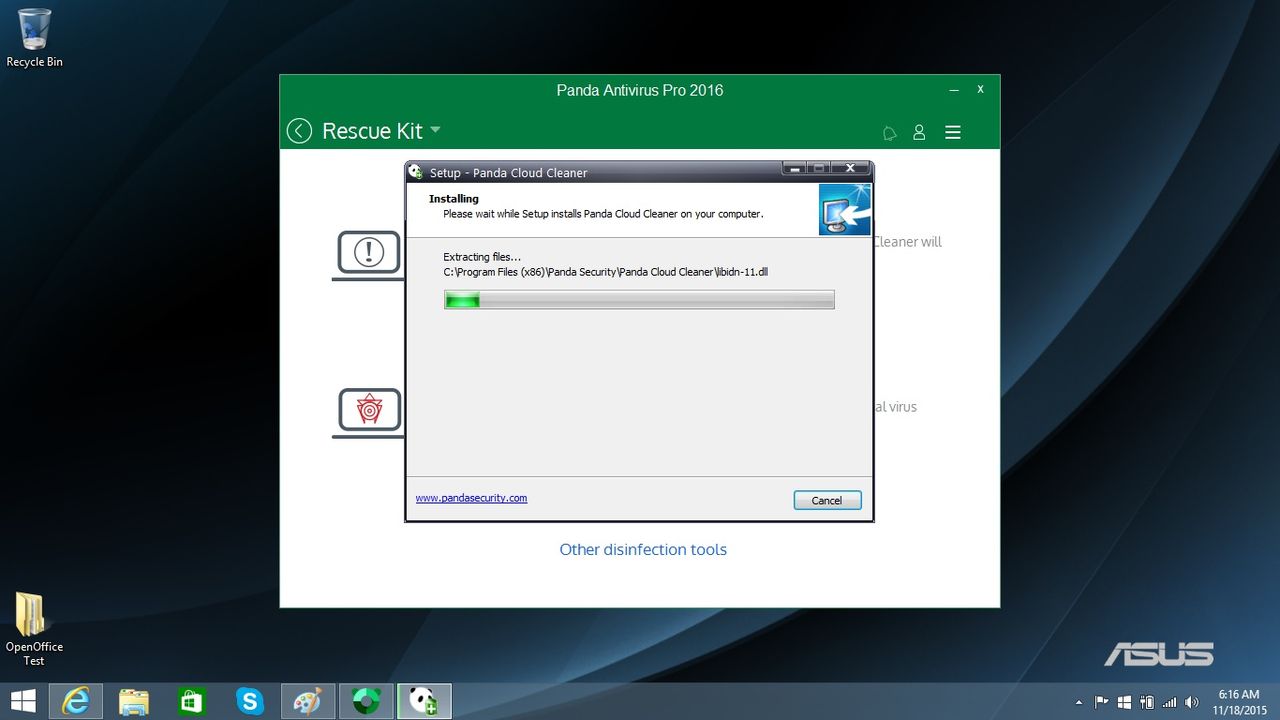Click the 'Installing' heading in setup

454,199
